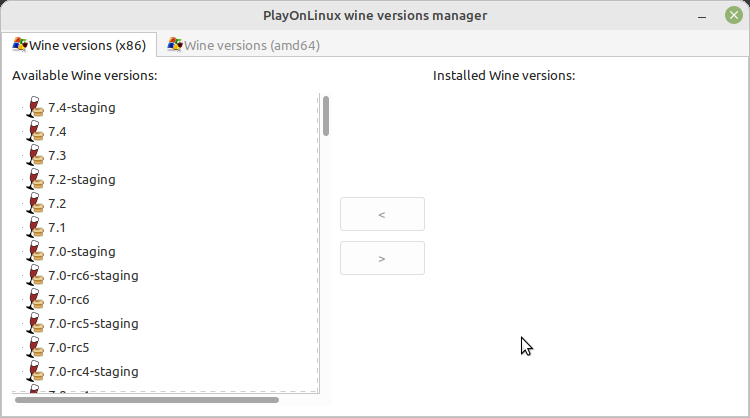Click the wine icon beside 7.0-rc6-staging
This screenshot has width=750, height=418.
tap(35, 275)
